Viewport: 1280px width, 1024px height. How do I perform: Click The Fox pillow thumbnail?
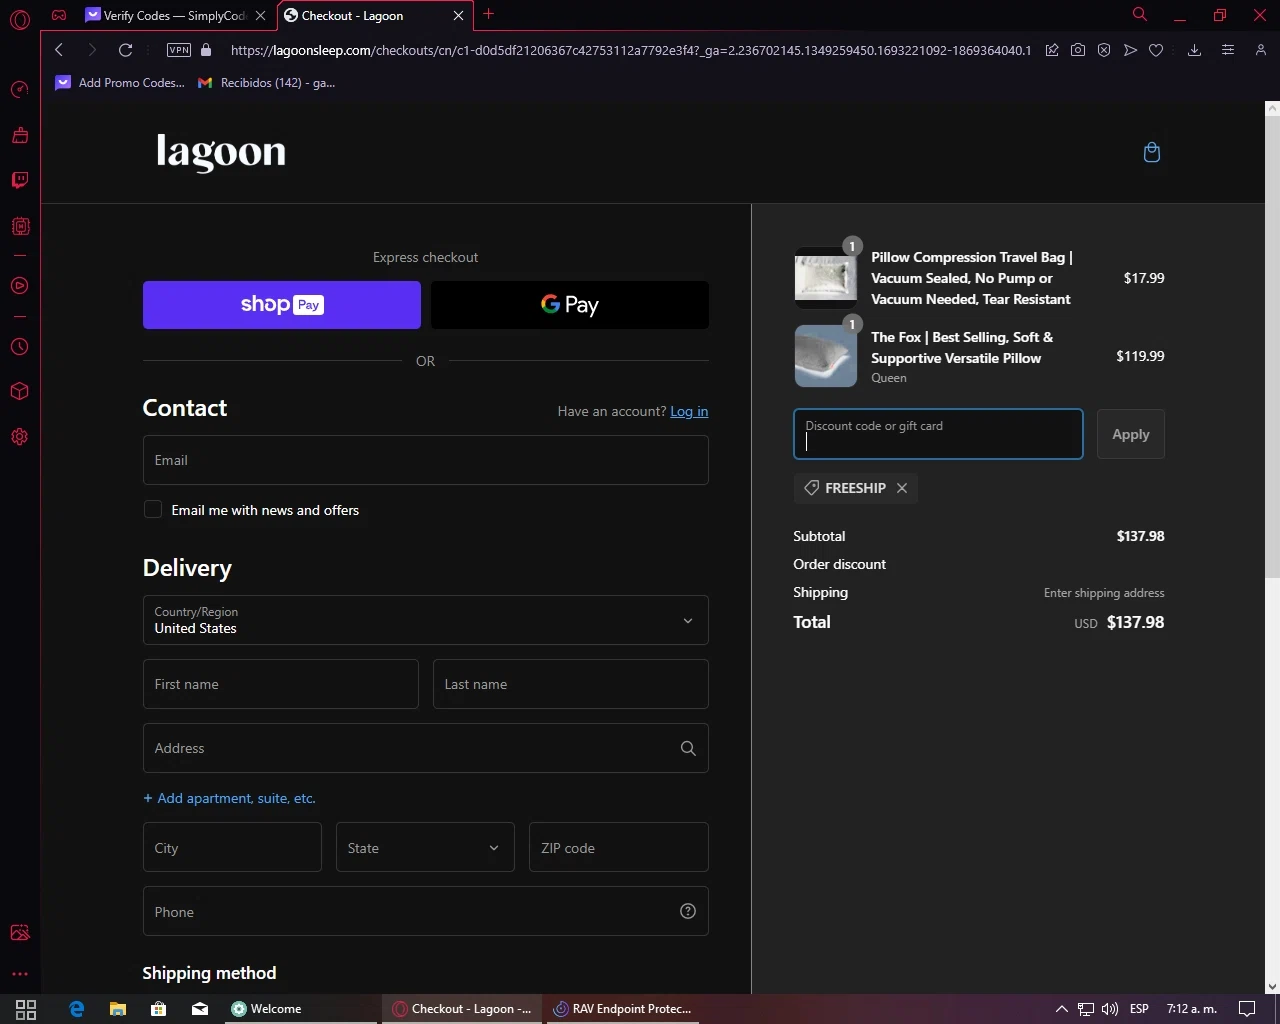tap(826, 355)
